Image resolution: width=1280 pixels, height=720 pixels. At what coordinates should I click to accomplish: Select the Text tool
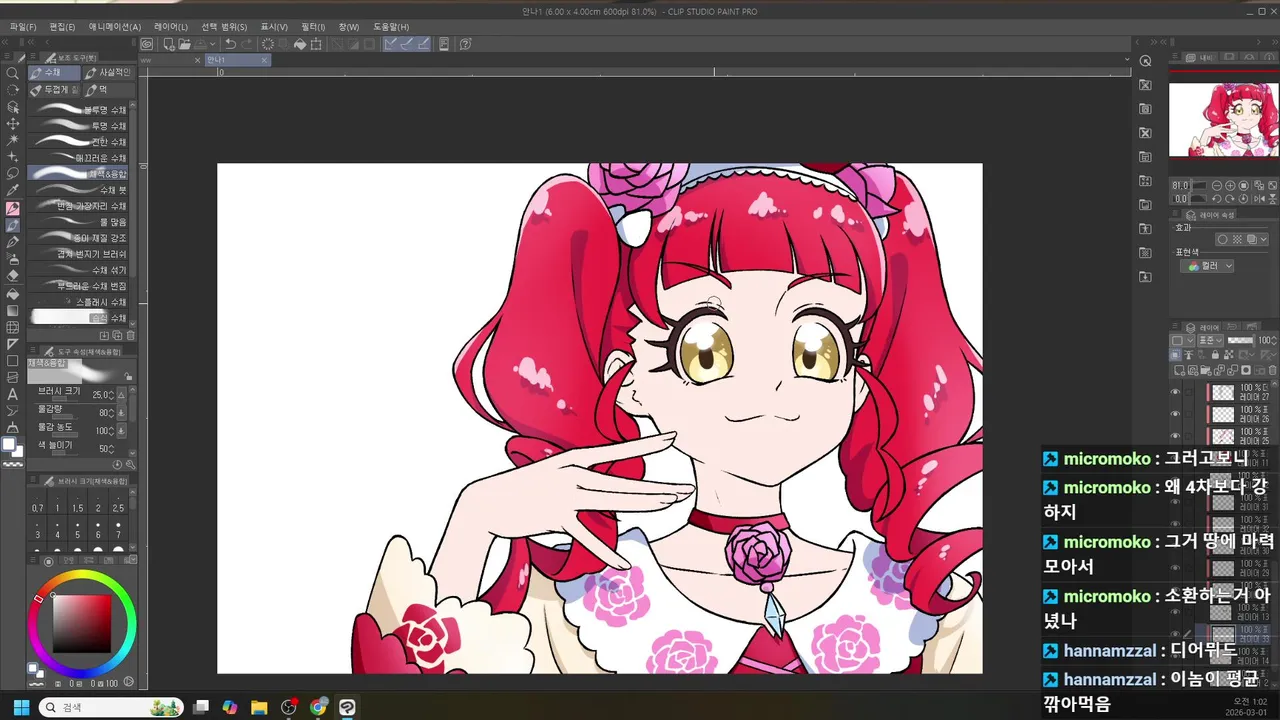coord(13,395)
